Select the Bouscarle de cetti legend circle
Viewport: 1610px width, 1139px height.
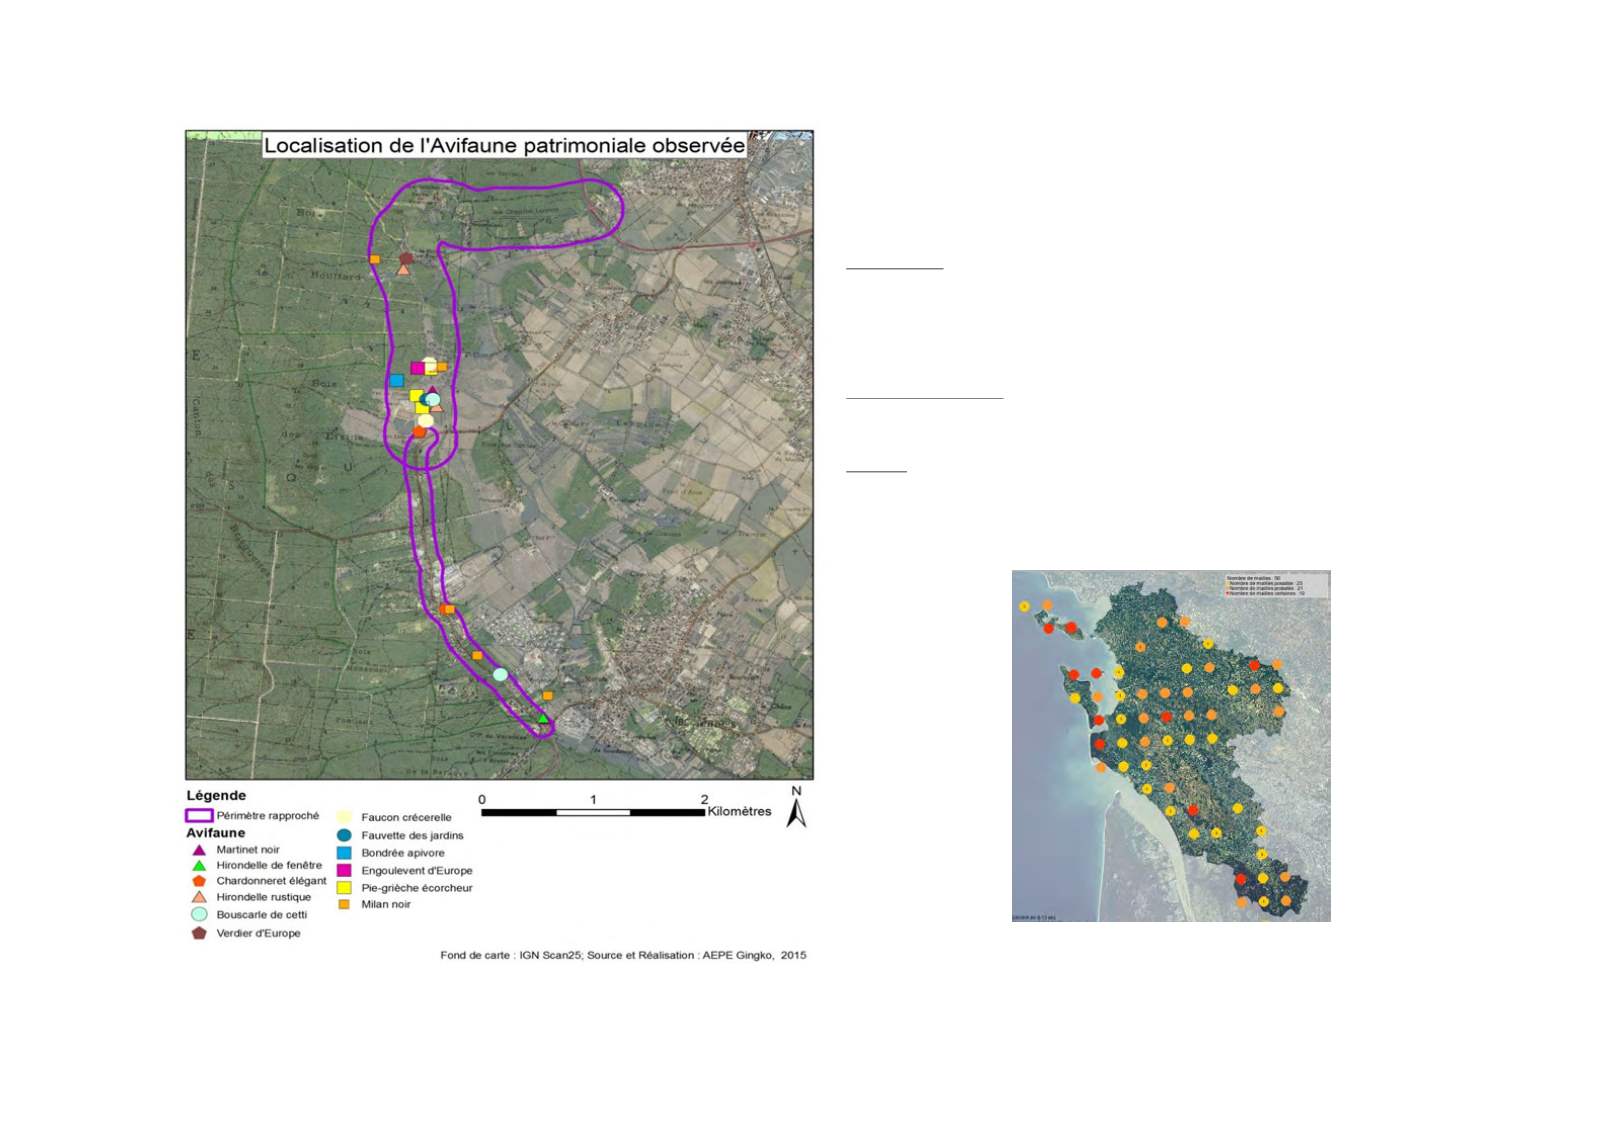199,914
